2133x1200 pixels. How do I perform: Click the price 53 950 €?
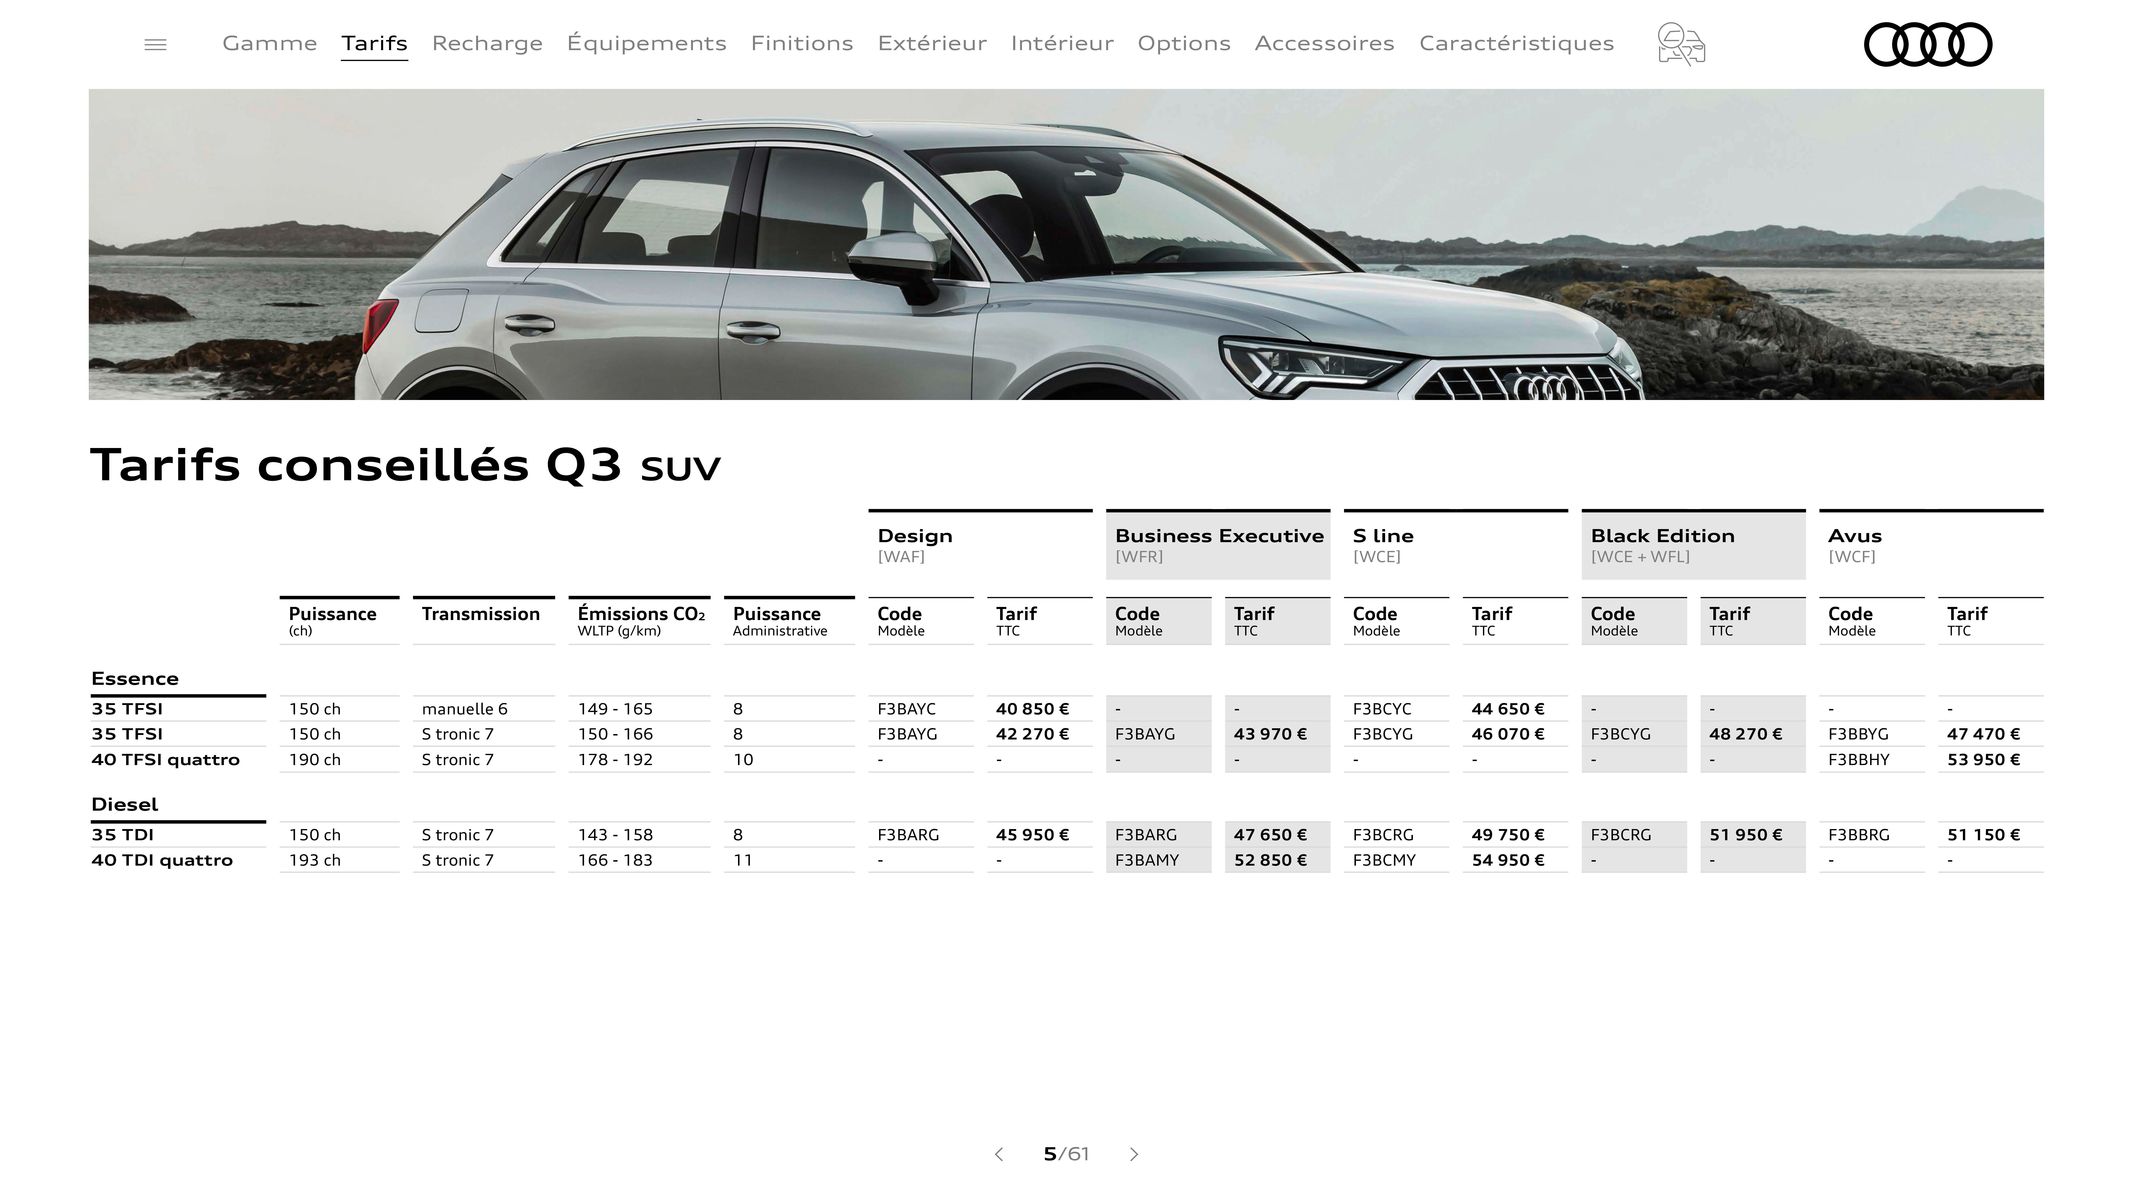tap(1984, 759)
